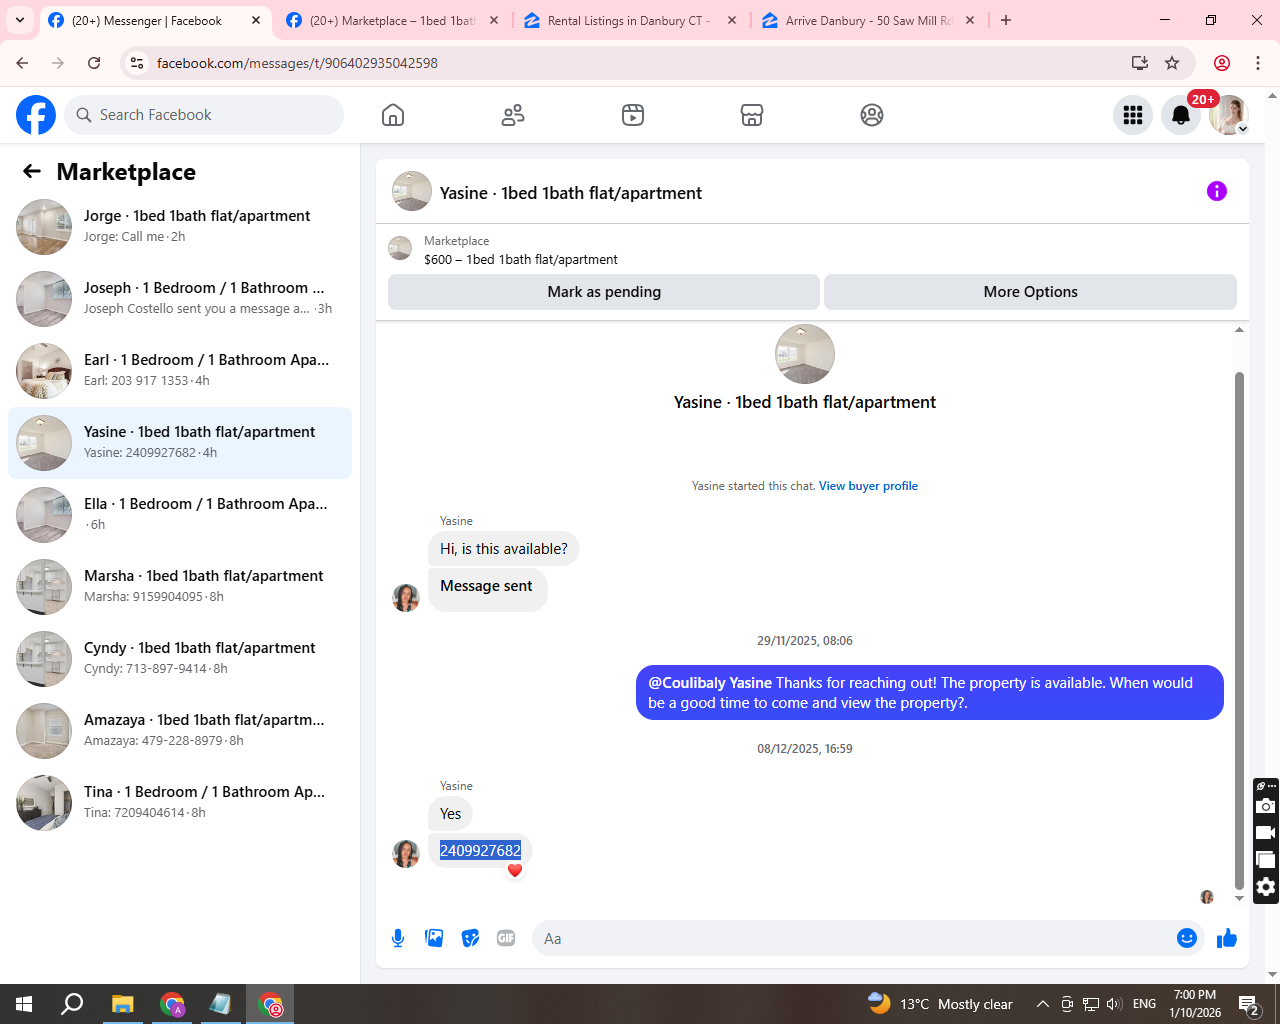Screen dimensions: 1280x1024
Task: Click the browser address bar URL
Action: [297, 63]
